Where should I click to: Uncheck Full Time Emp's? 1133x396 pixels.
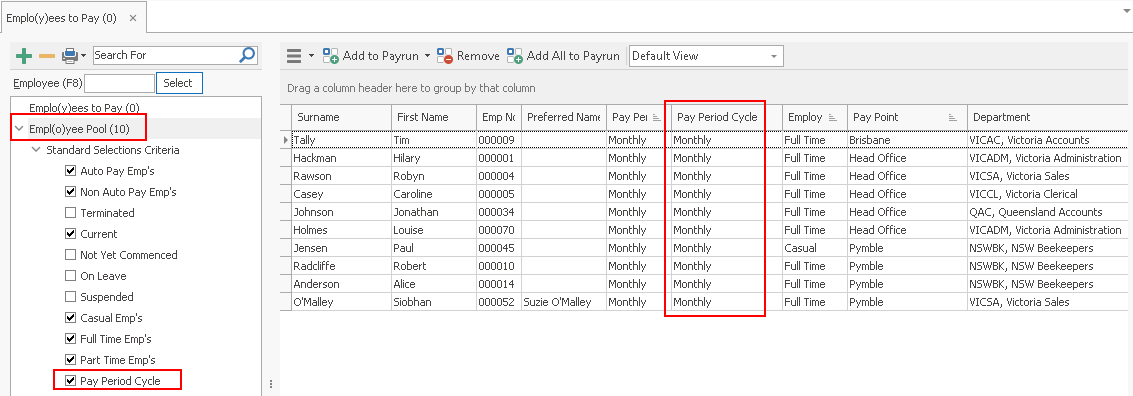[70, 339]
